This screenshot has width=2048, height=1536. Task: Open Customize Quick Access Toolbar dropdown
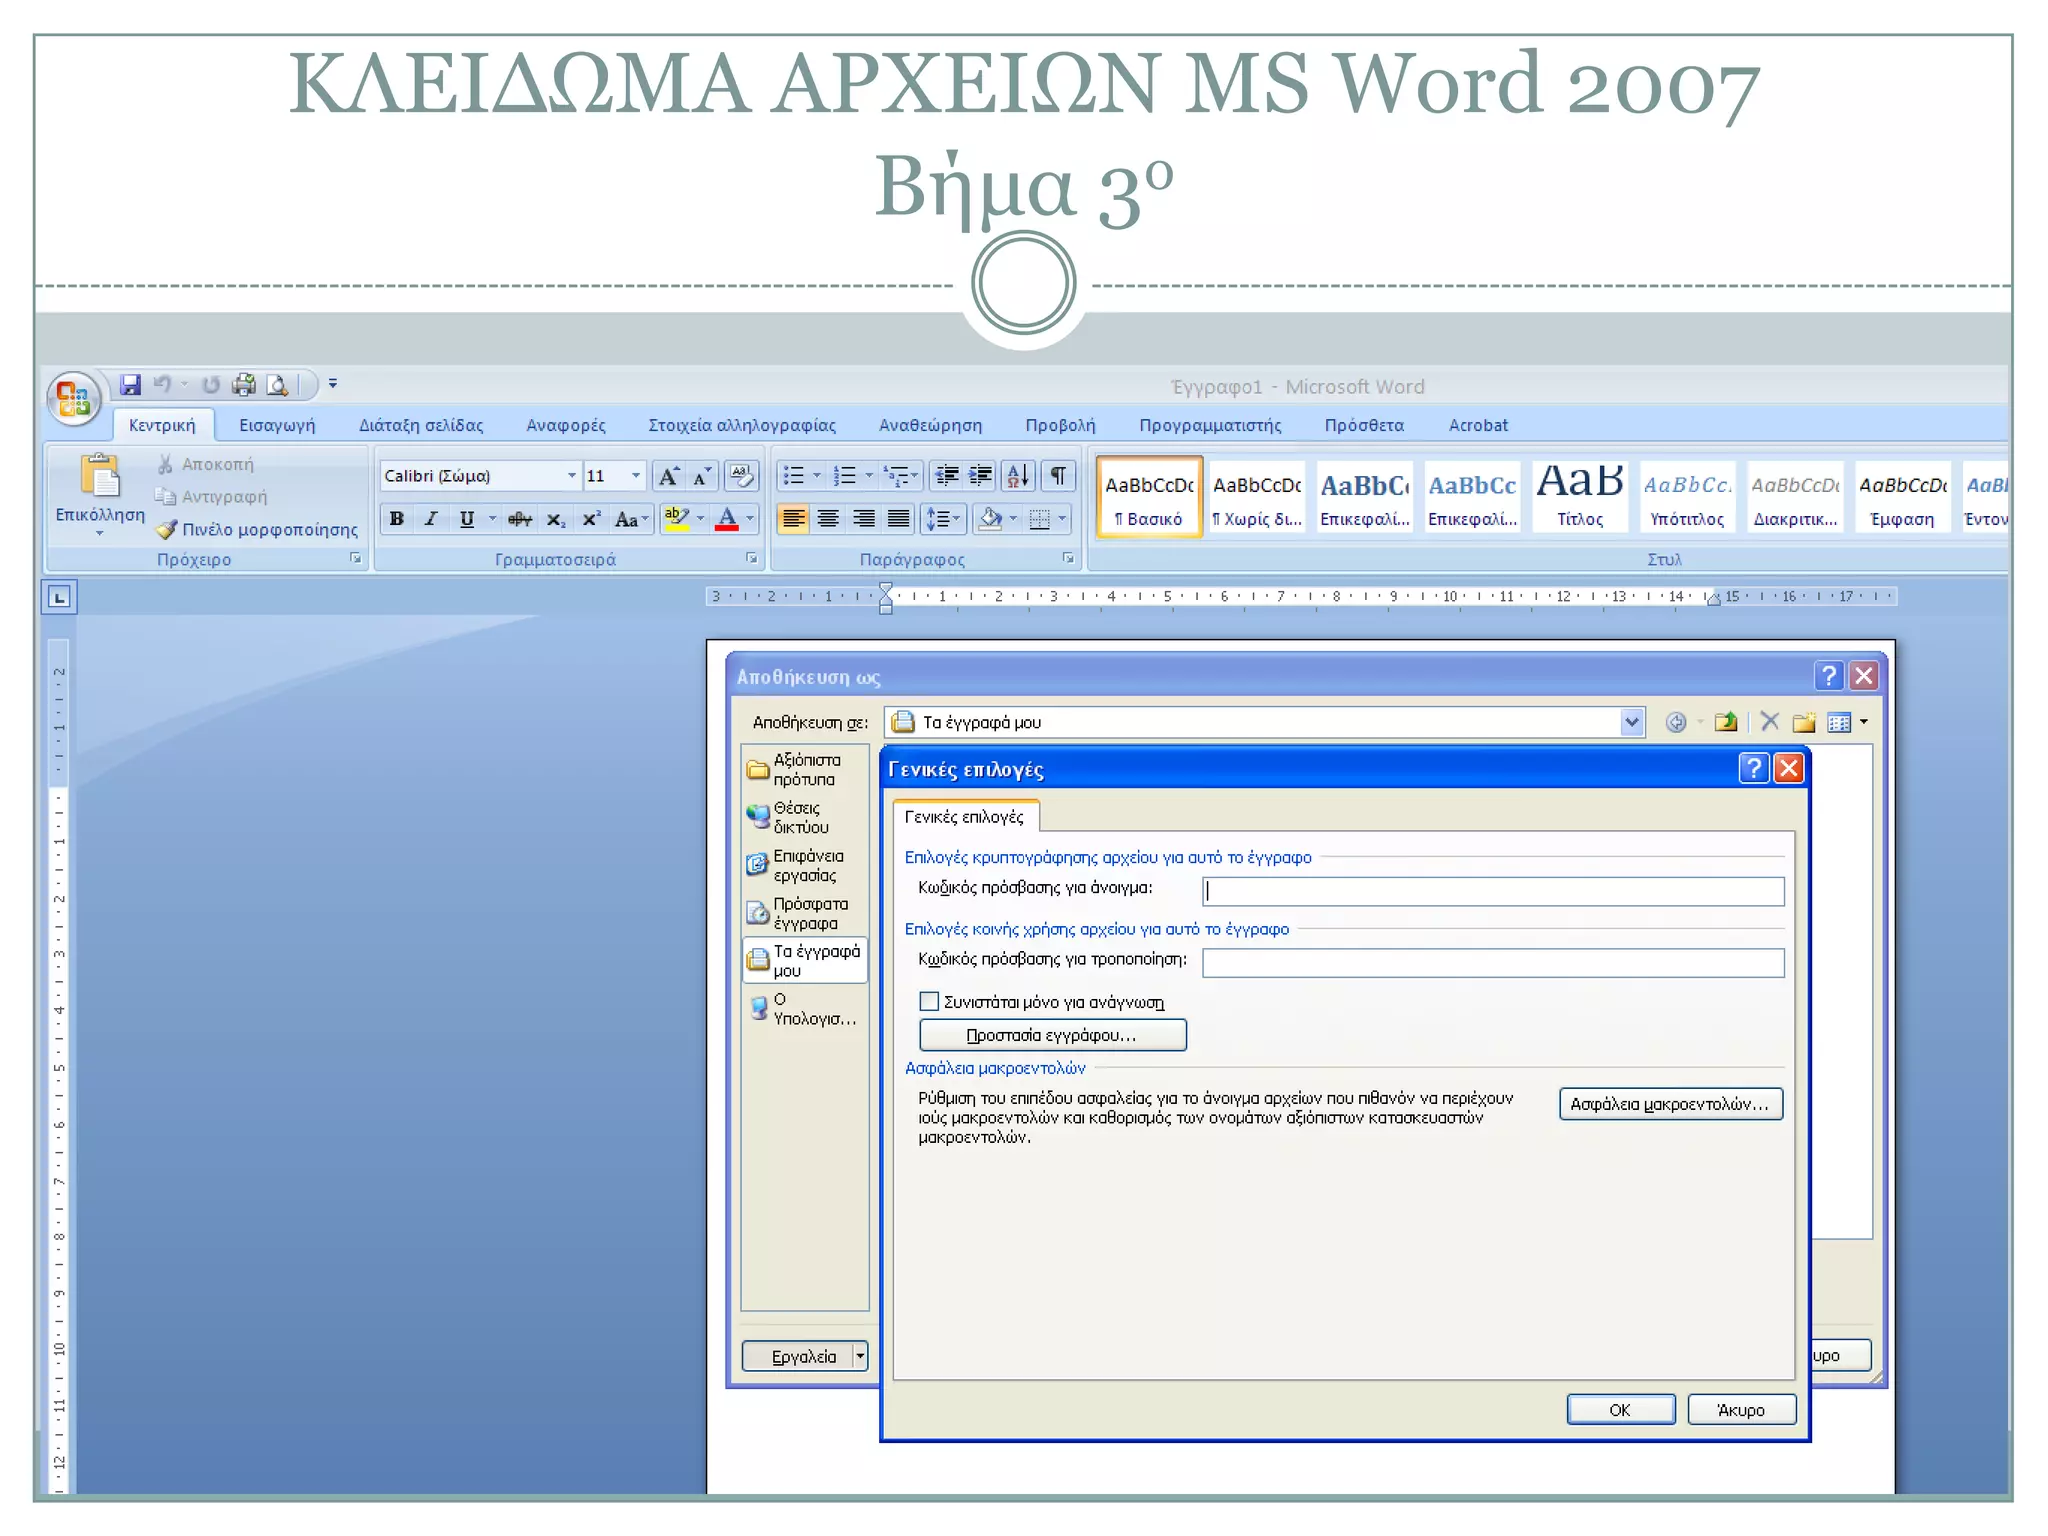tap(333, 384)
